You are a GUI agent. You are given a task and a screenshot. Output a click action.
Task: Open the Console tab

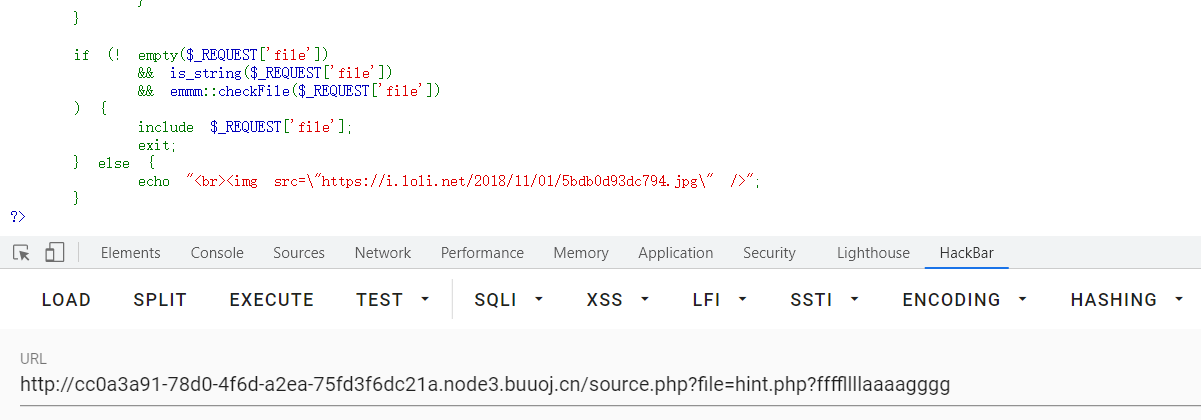[x=217, y=253]
